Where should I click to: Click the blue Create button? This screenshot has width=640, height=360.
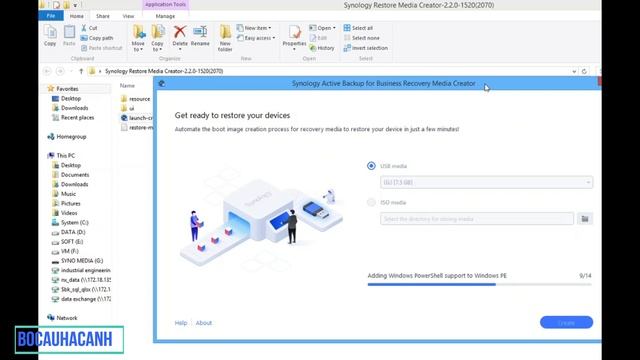click(x=566, y=322)
